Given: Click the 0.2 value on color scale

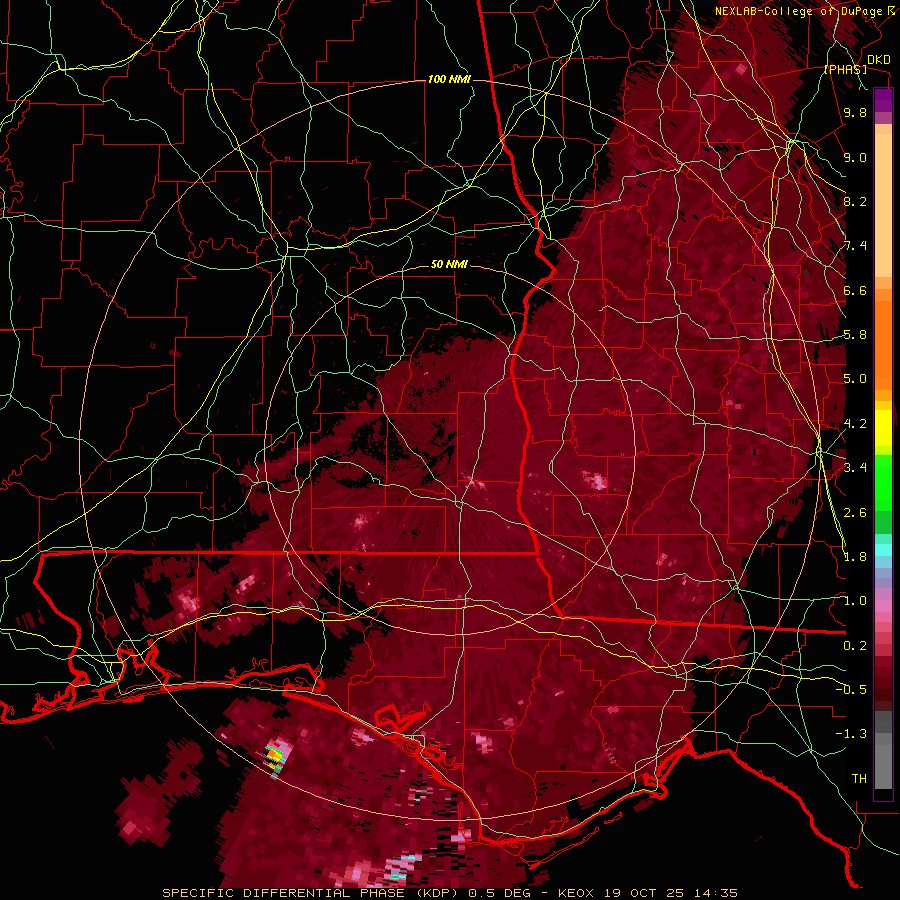Looking at the screenshot, I should [855, 646].
